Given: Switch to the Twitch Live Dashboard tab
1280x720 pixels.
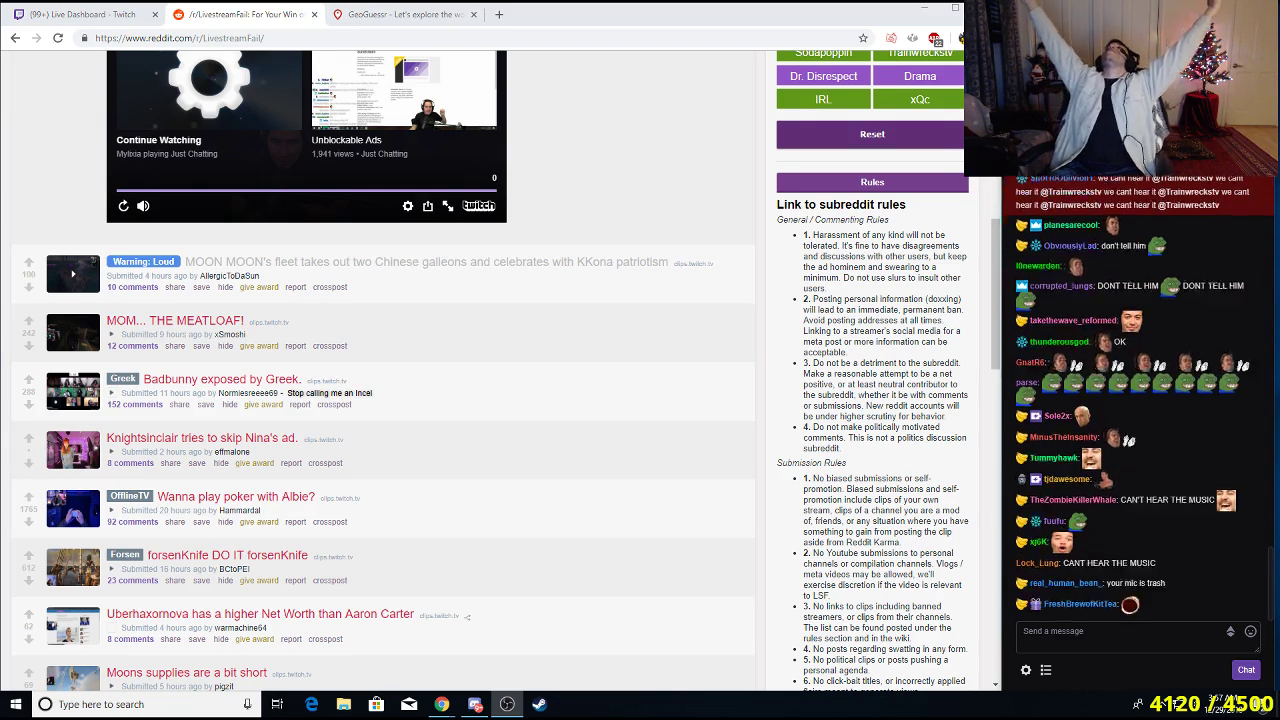Looking at the screenshot, I should [83, 14].
